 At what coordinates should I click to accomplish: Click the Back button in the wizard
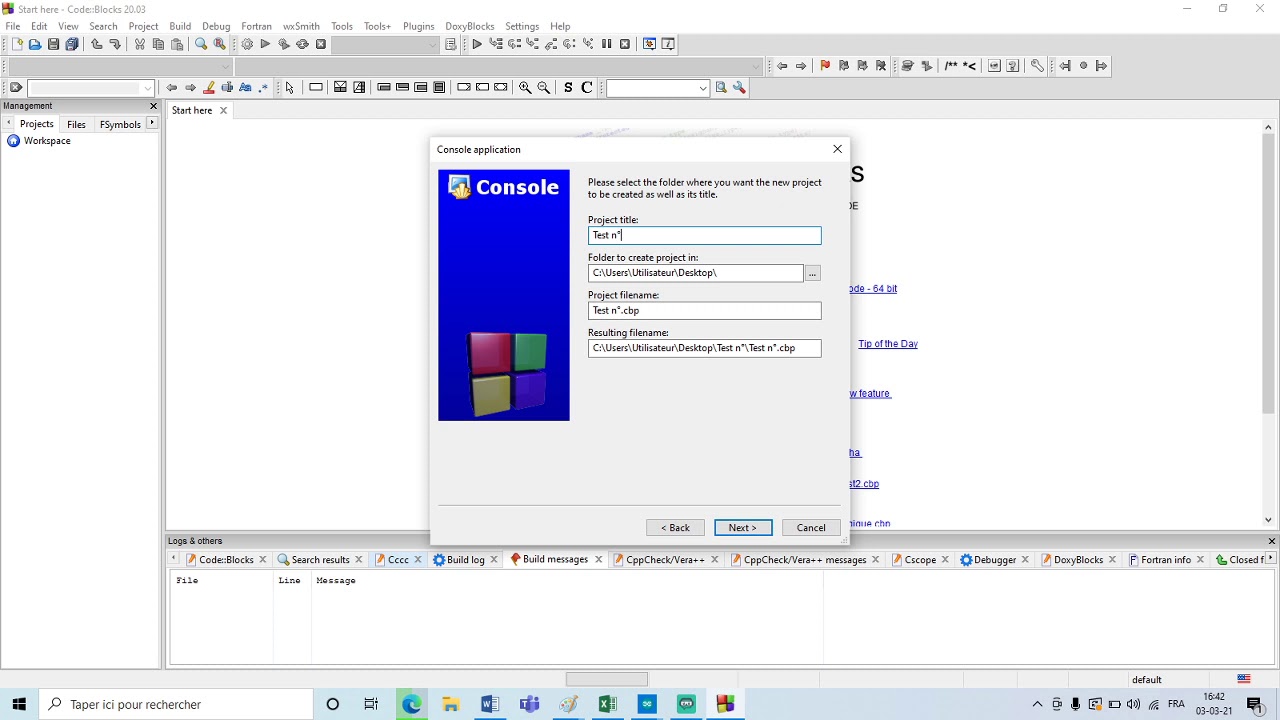tap(675, 528)
